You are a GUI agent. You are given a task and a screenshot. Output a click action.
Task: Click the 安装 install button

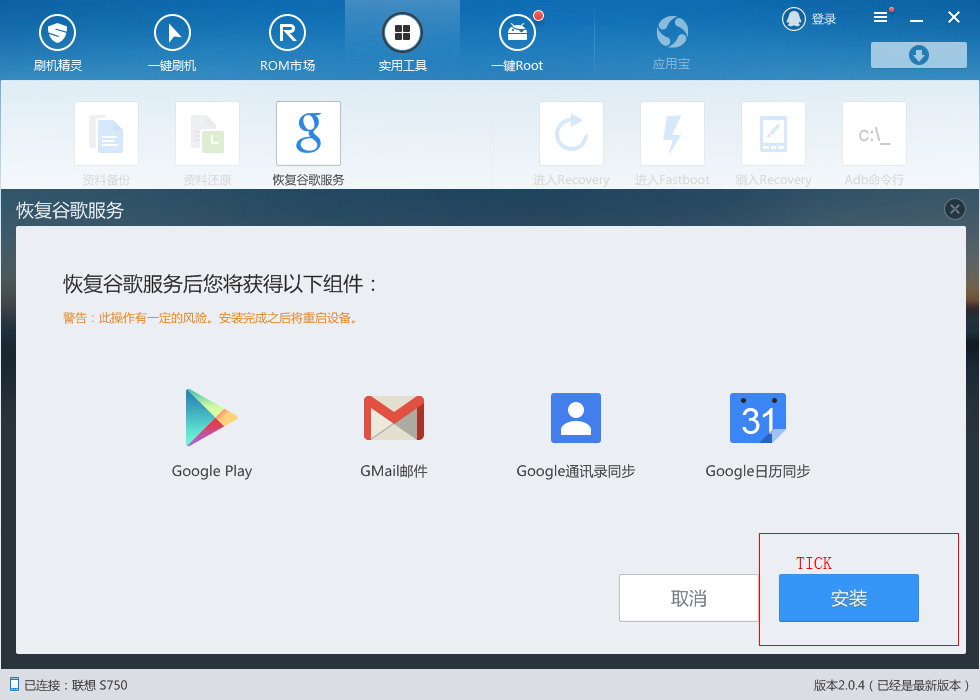click(849, 598)
